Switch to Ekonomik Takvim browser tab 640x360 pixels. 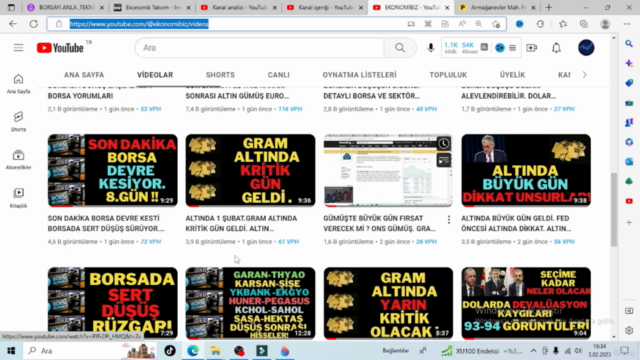[152, 7]
